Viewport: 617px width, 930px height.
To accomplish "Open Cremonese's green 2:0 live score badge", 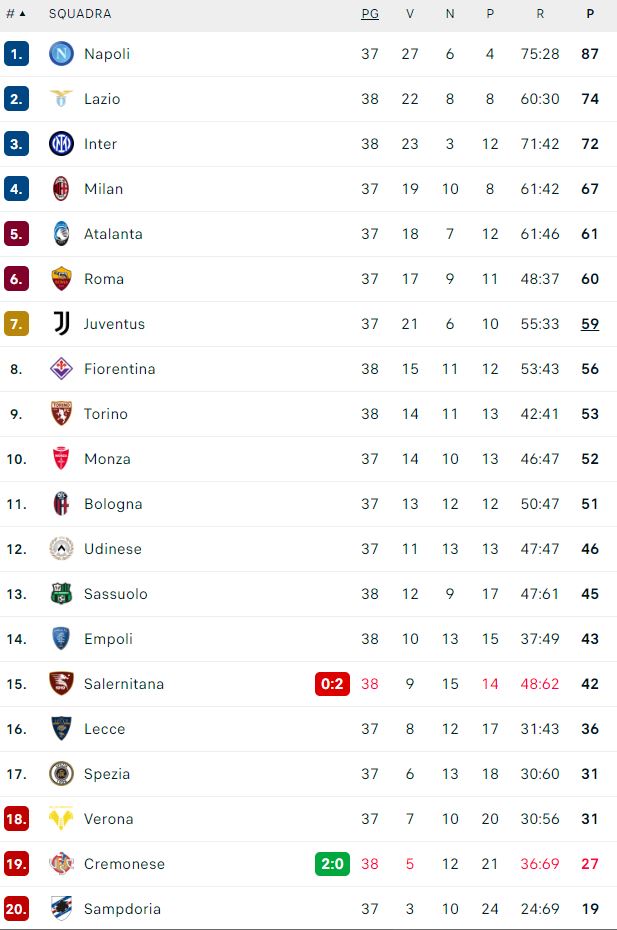I will pyautogui.click(x=332, y=864).
